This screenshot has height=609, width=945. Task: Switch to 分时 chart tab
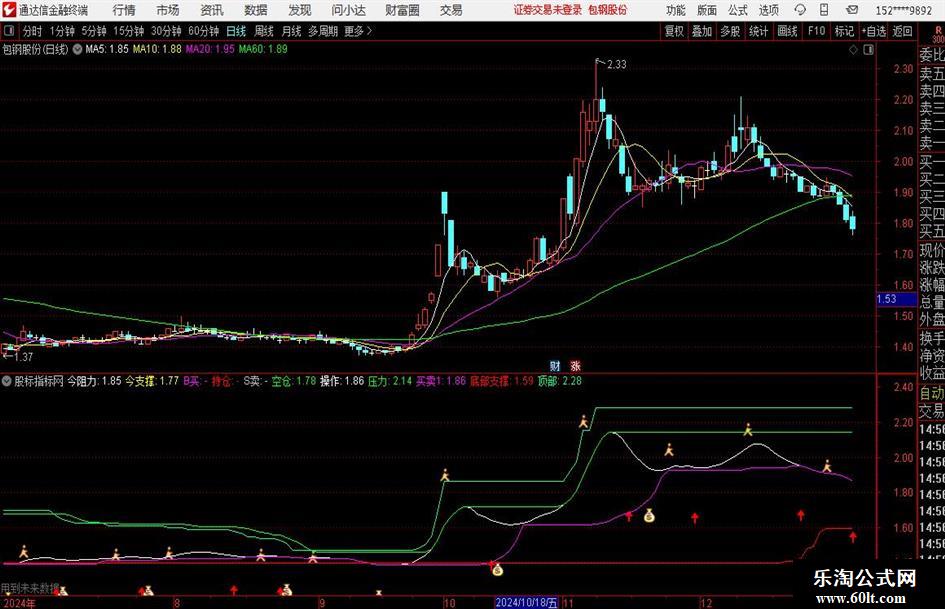[x=33, y=31]
